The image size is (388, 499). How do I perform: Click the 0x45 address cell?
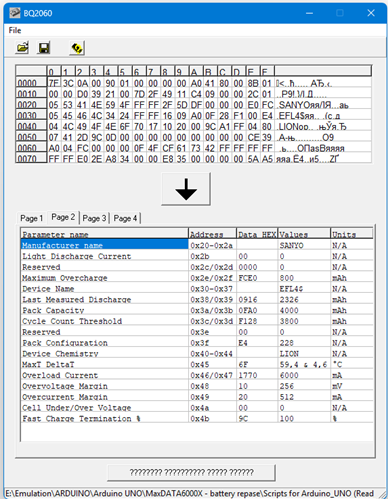[213, 365]
